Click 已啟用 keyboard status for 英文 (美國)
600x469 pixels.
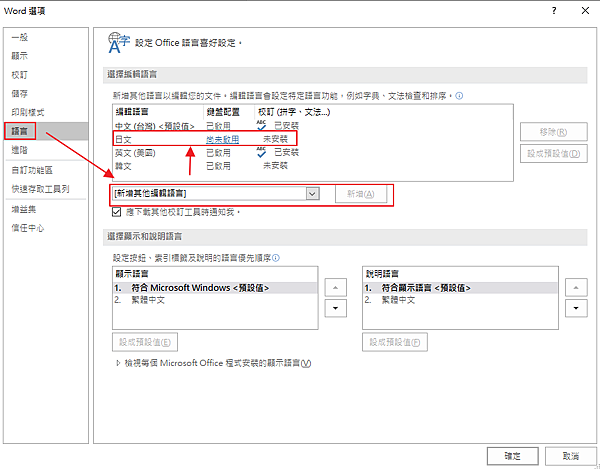pyautogui.click(x=218, y=153)
